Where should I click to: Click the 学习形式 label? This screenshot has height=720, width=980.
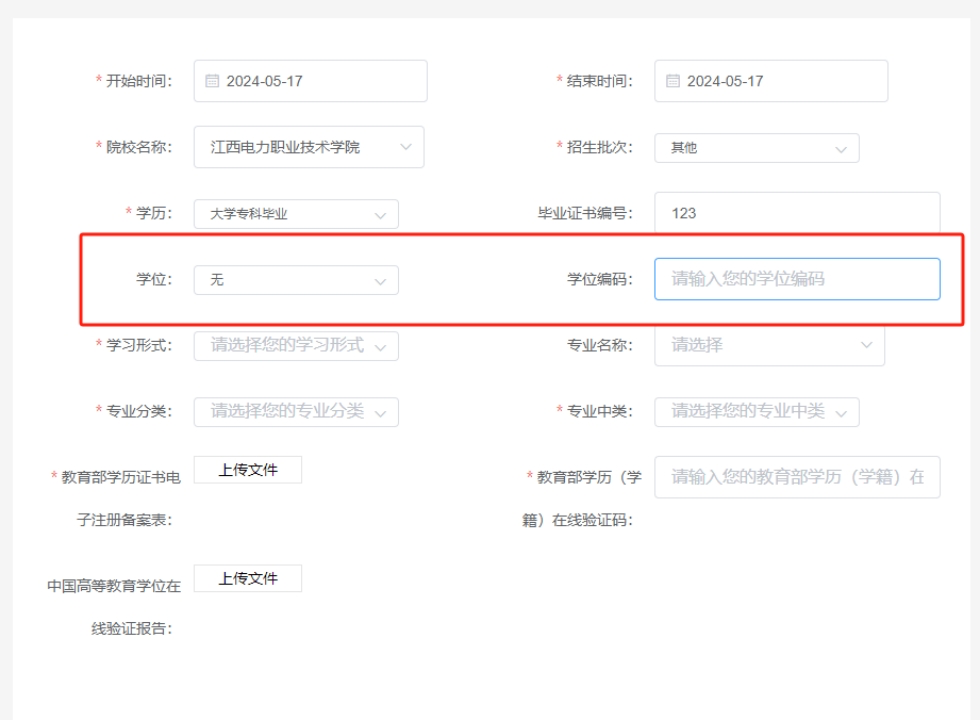139,345
